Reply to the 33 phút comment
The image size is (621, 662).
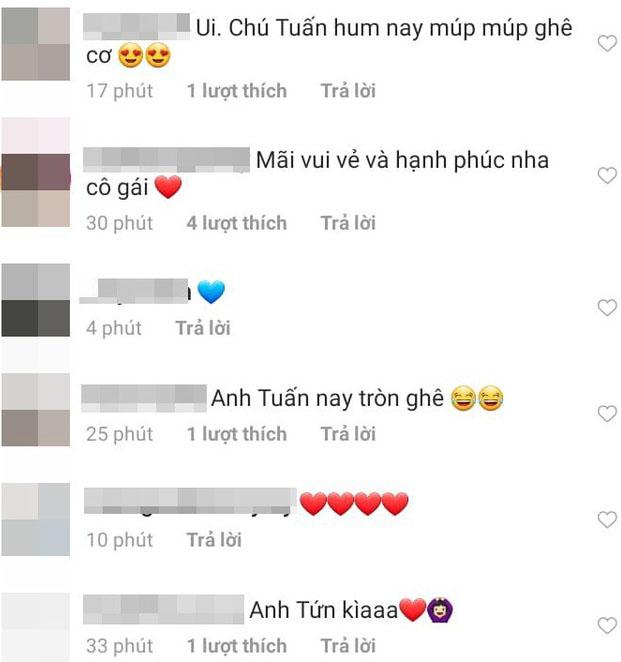click(348, 646)
